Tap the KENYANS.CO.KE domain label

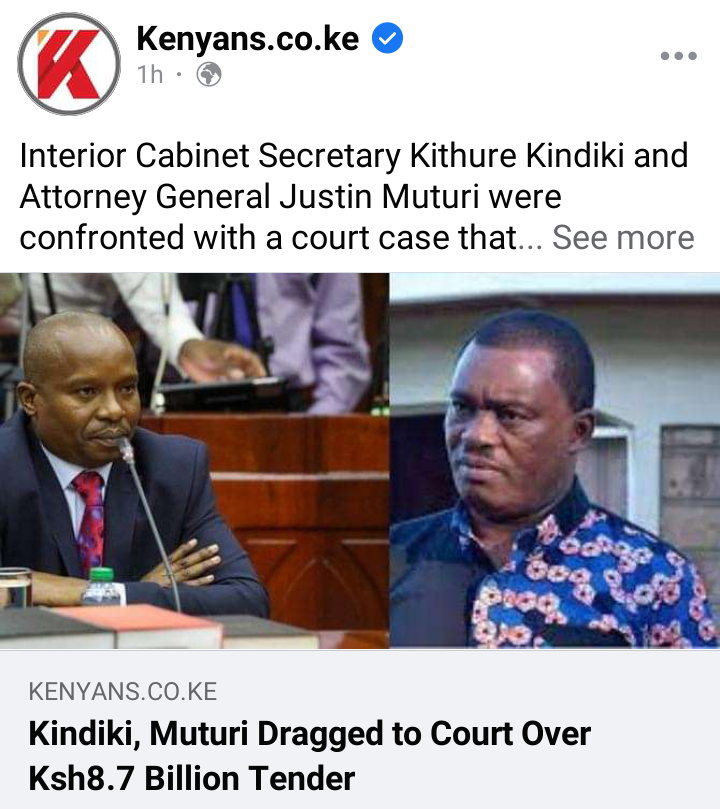(x=123, y=691)
